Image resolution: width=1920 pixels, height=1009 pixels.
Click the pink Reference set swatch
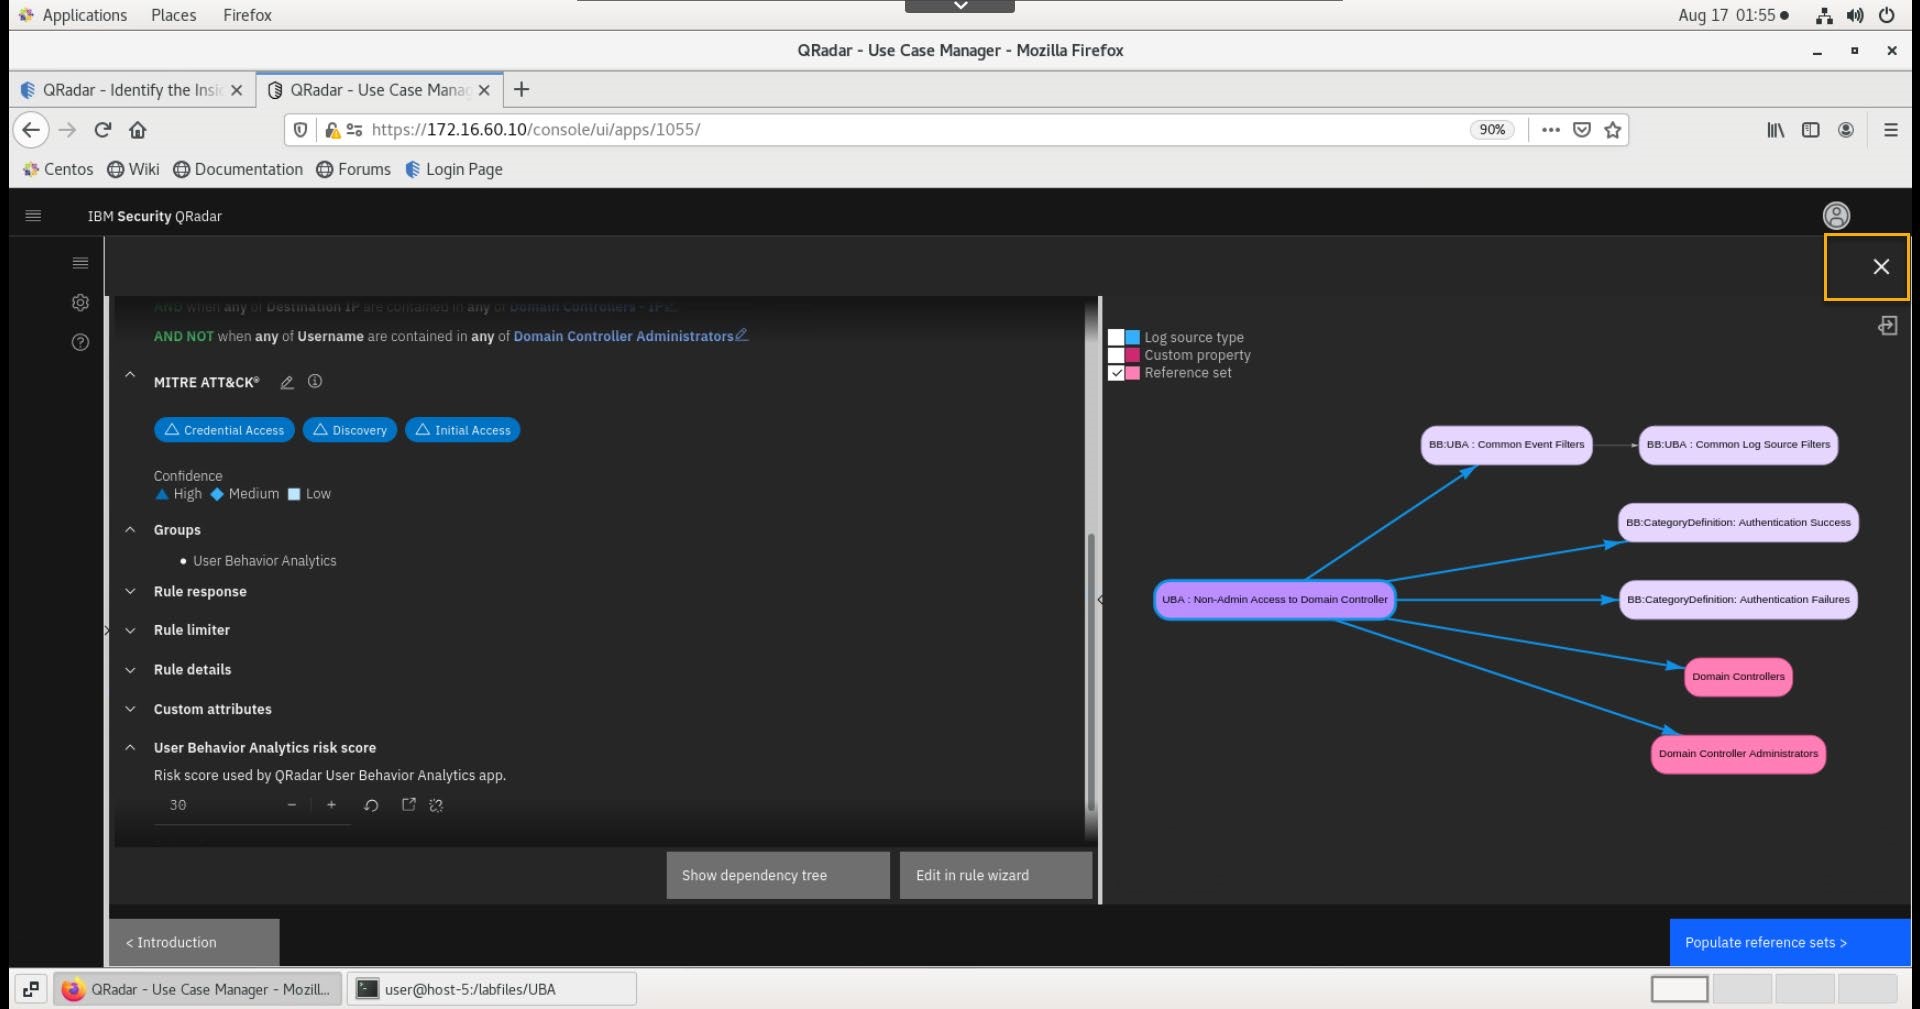(x=1133, y=373)
